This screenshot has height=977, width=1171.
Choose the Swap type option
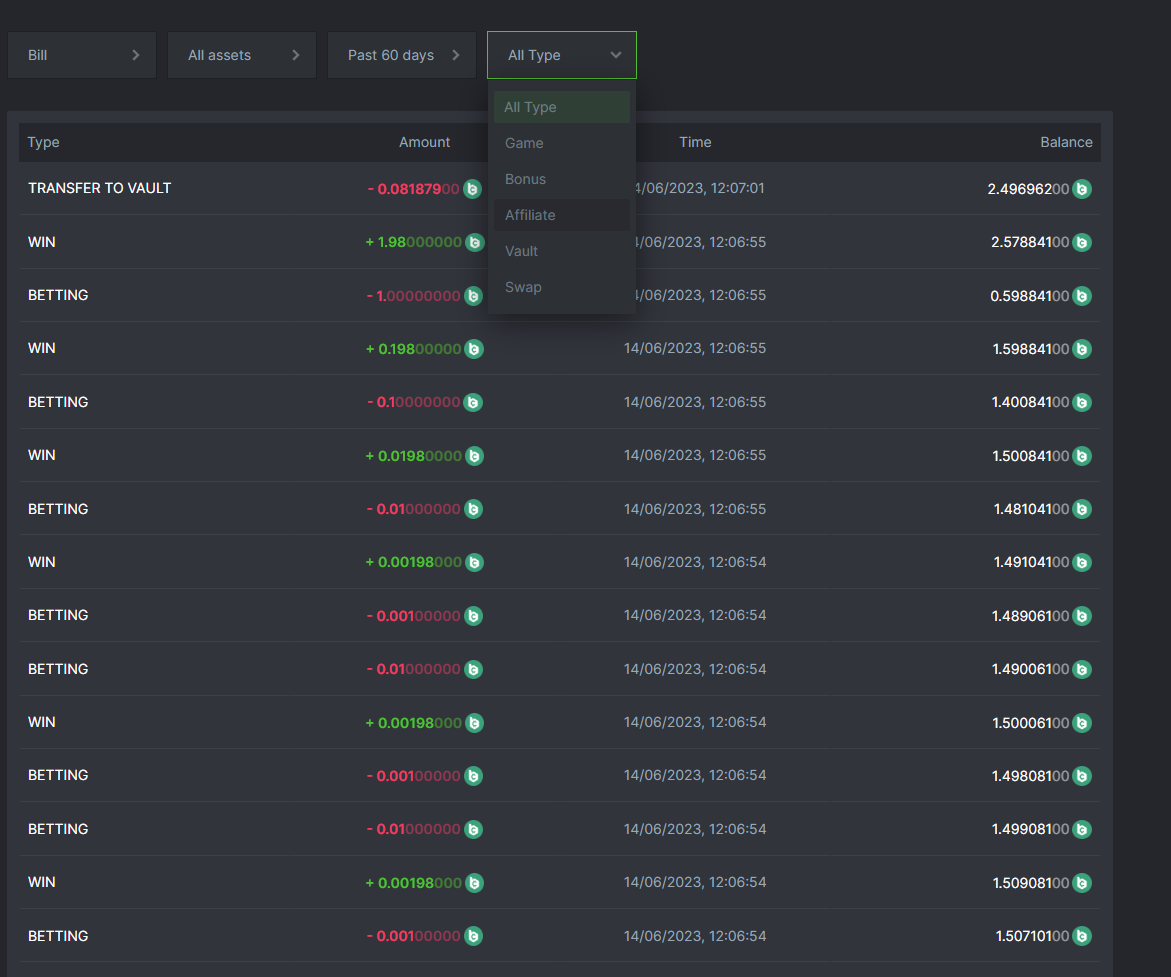523,287
